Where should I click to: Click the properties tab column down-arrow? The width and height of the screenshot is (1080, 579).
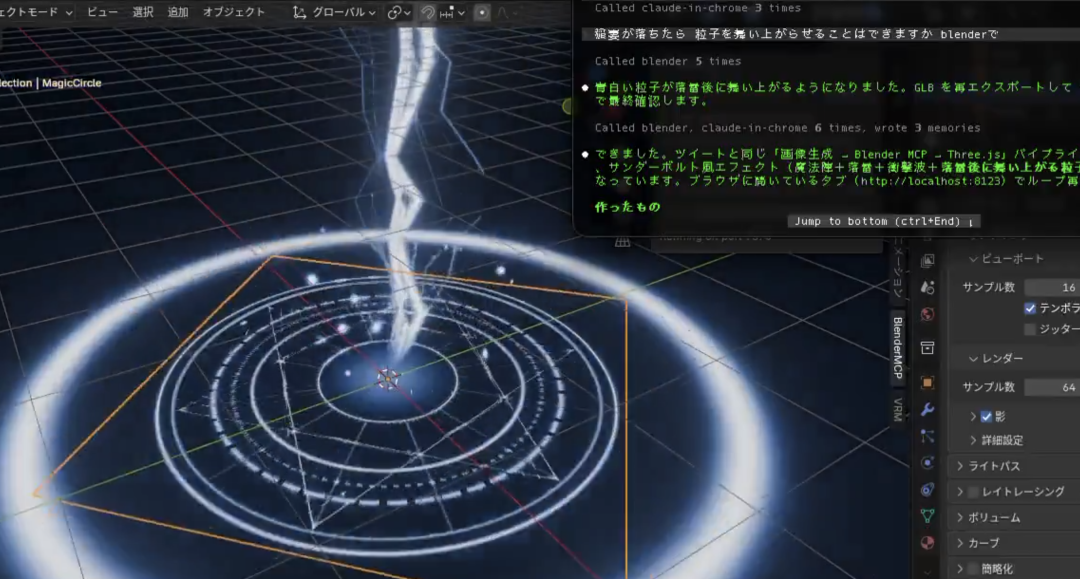[x=928, y=571]
